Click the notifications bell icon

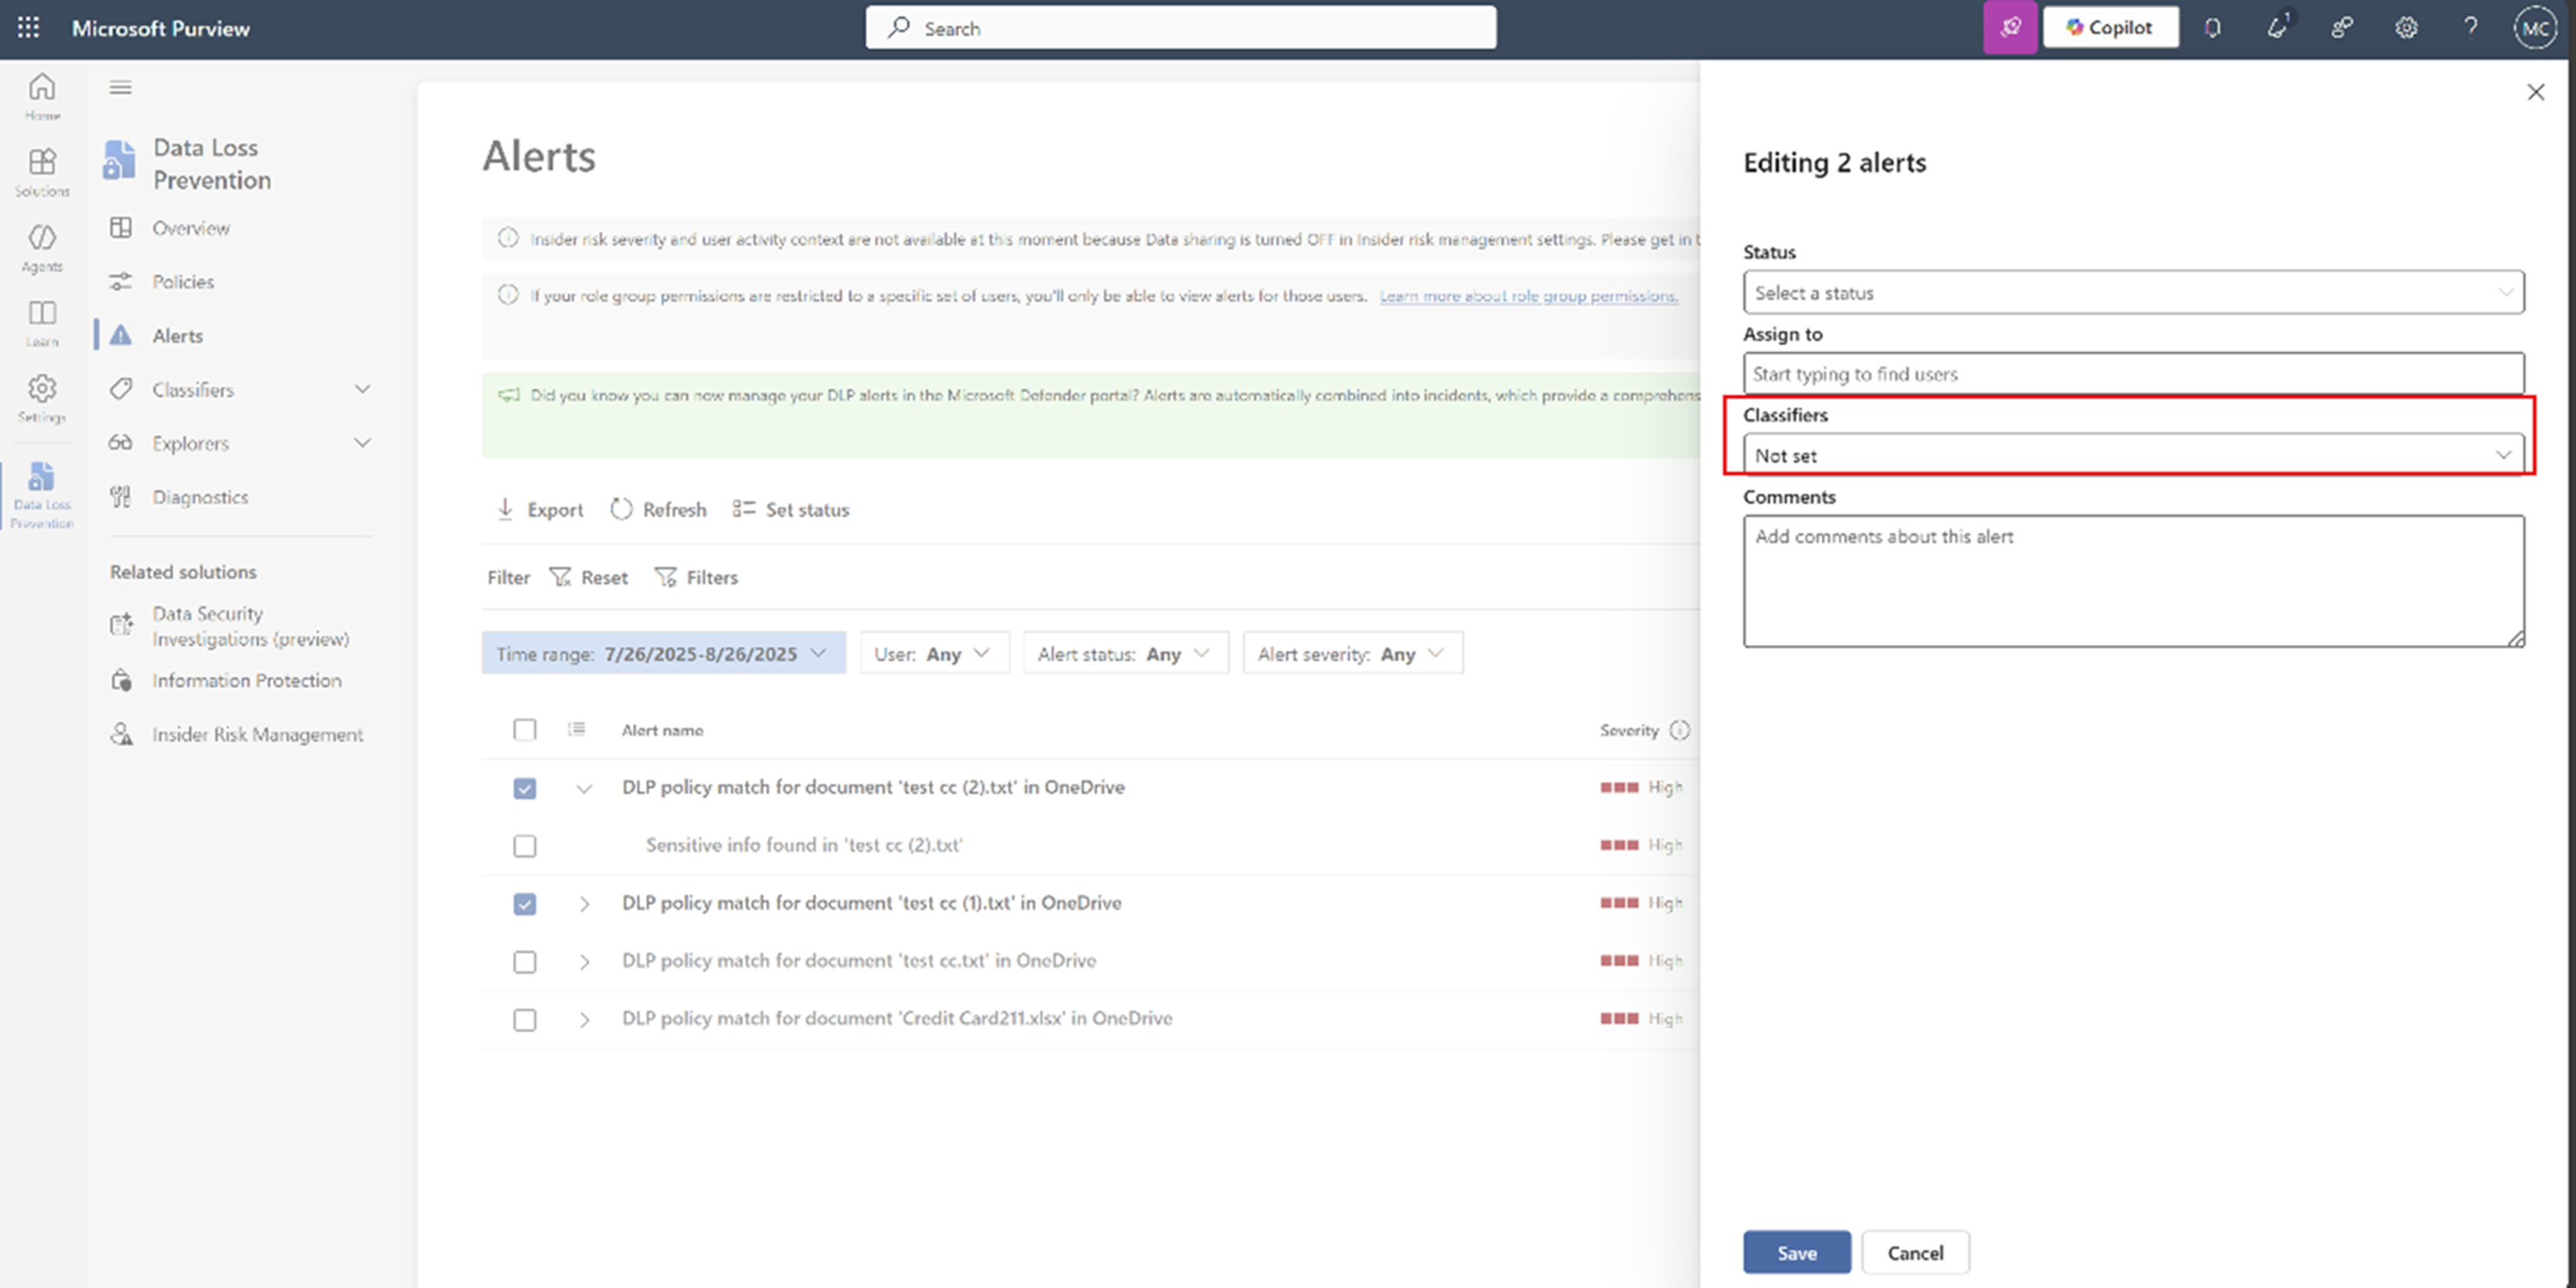coord(2212,28)
